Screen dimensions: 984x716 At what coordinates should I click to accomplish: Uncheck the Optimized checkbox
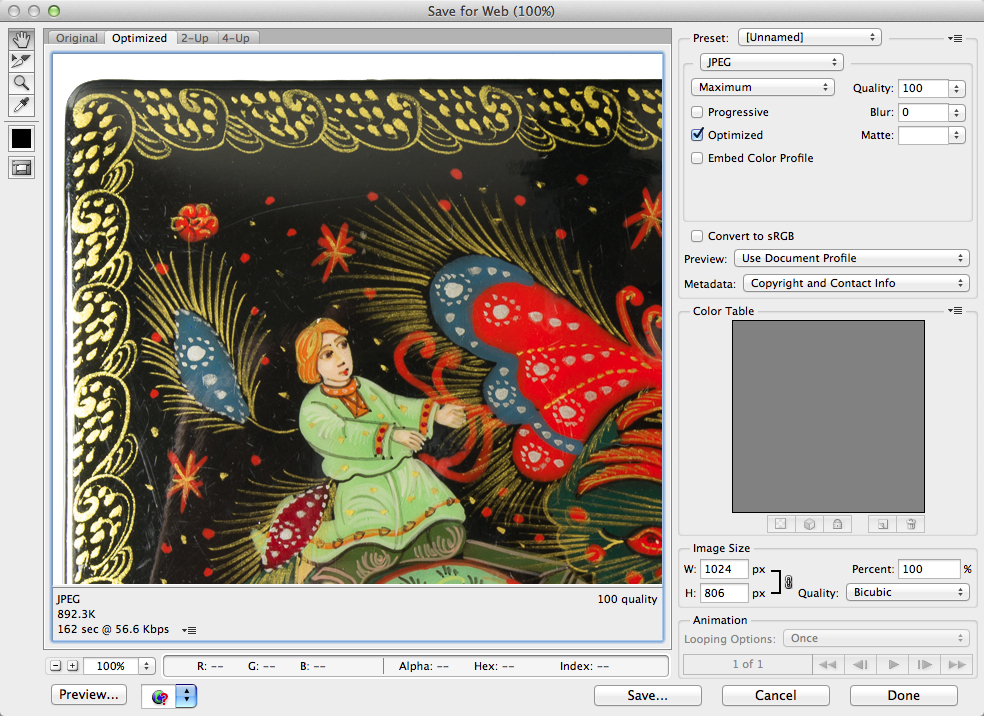click(697, 135)
